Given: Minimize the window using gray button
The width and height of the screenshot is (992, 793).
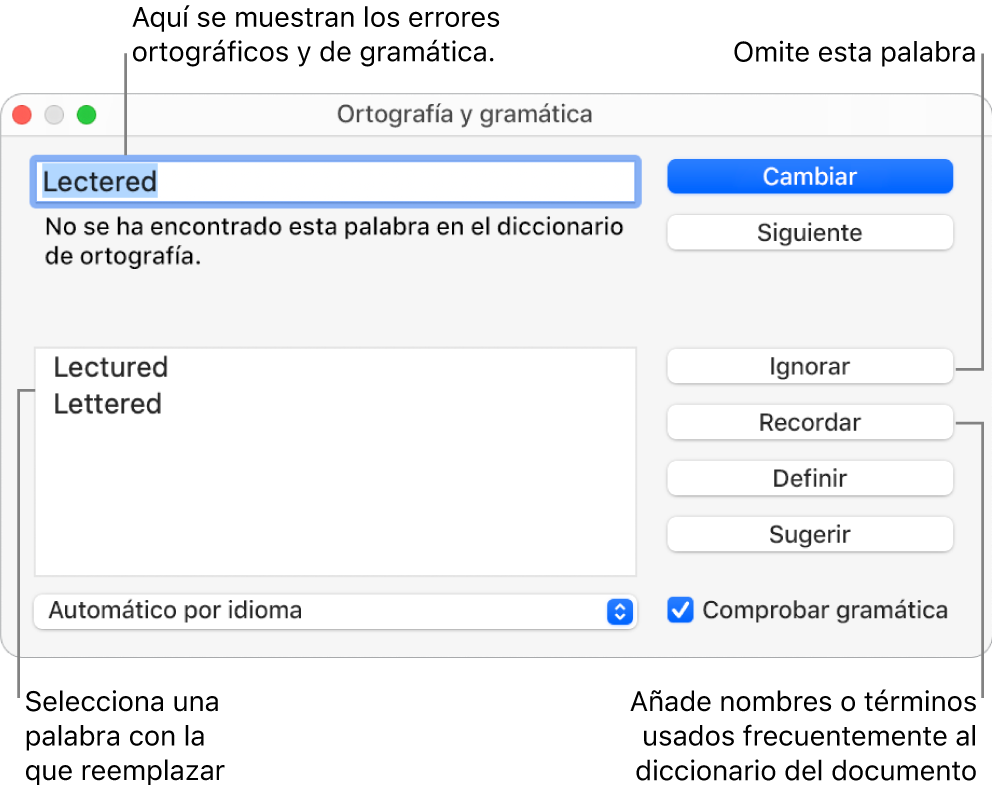Looking at the screenshot, I should [x=54, y=115].
